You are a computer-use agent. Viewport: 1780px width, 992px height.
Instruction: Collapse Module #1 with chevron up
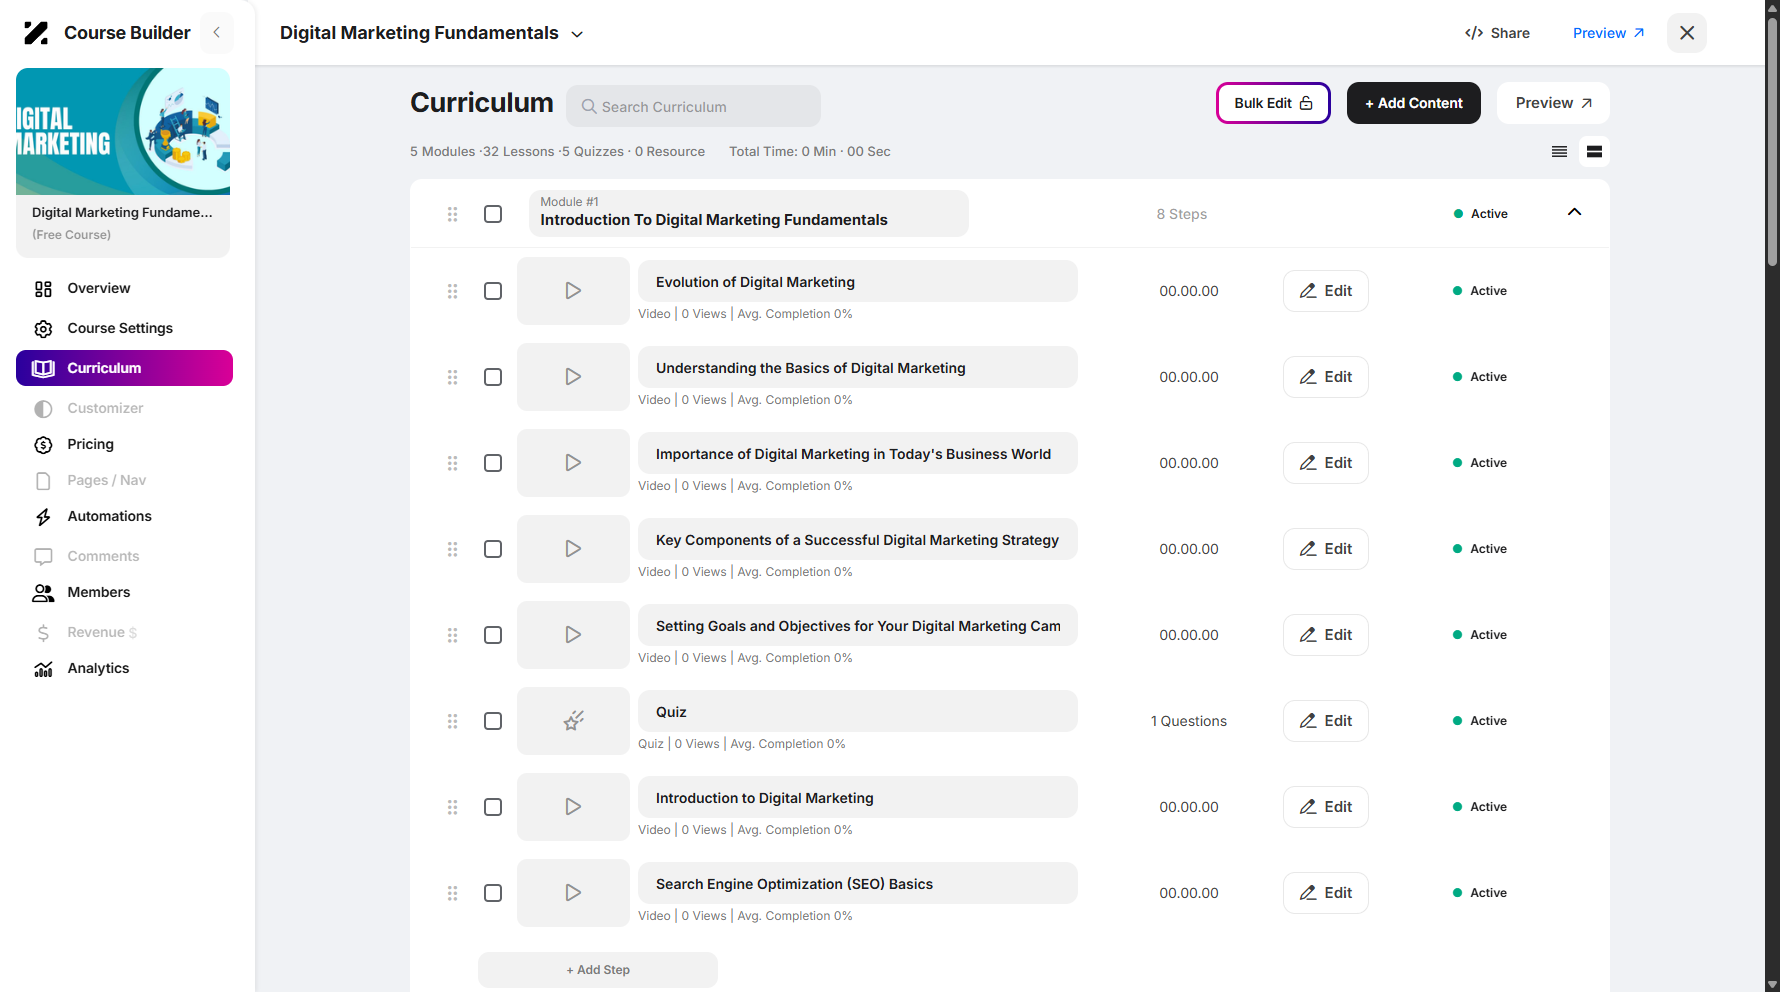(1574, 212)
